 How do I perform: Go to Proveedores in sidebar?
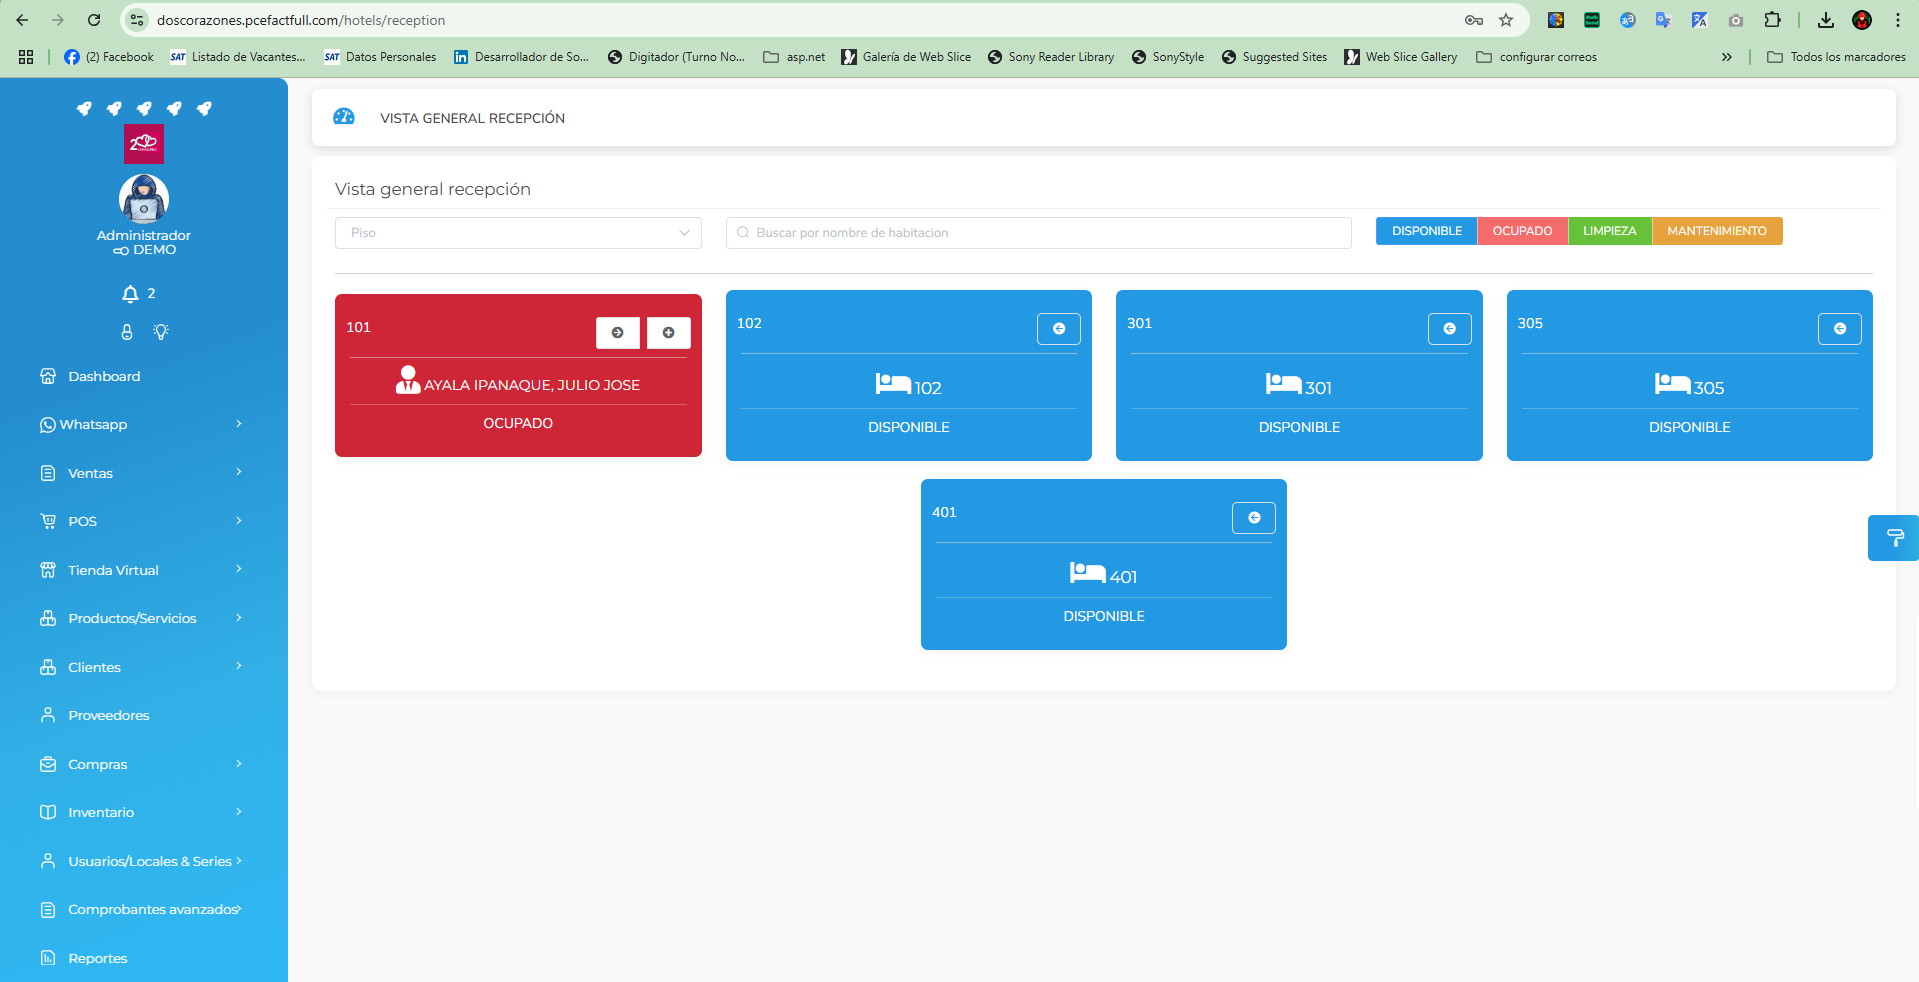pyautogui.click(x=108, y=715)
